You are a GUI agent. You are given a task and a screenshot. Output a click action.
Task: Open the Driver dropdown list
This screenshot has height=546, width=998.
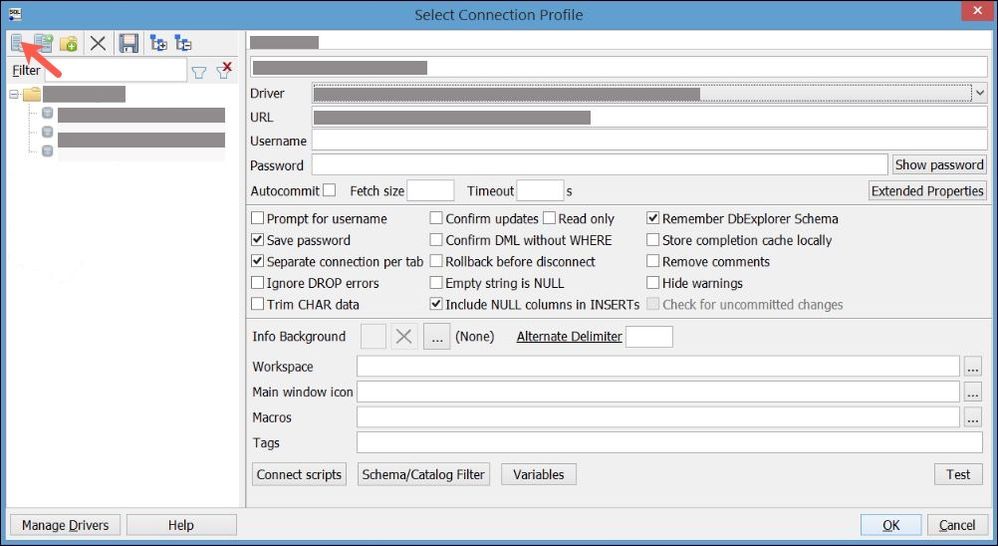click(x=979, y=93)
